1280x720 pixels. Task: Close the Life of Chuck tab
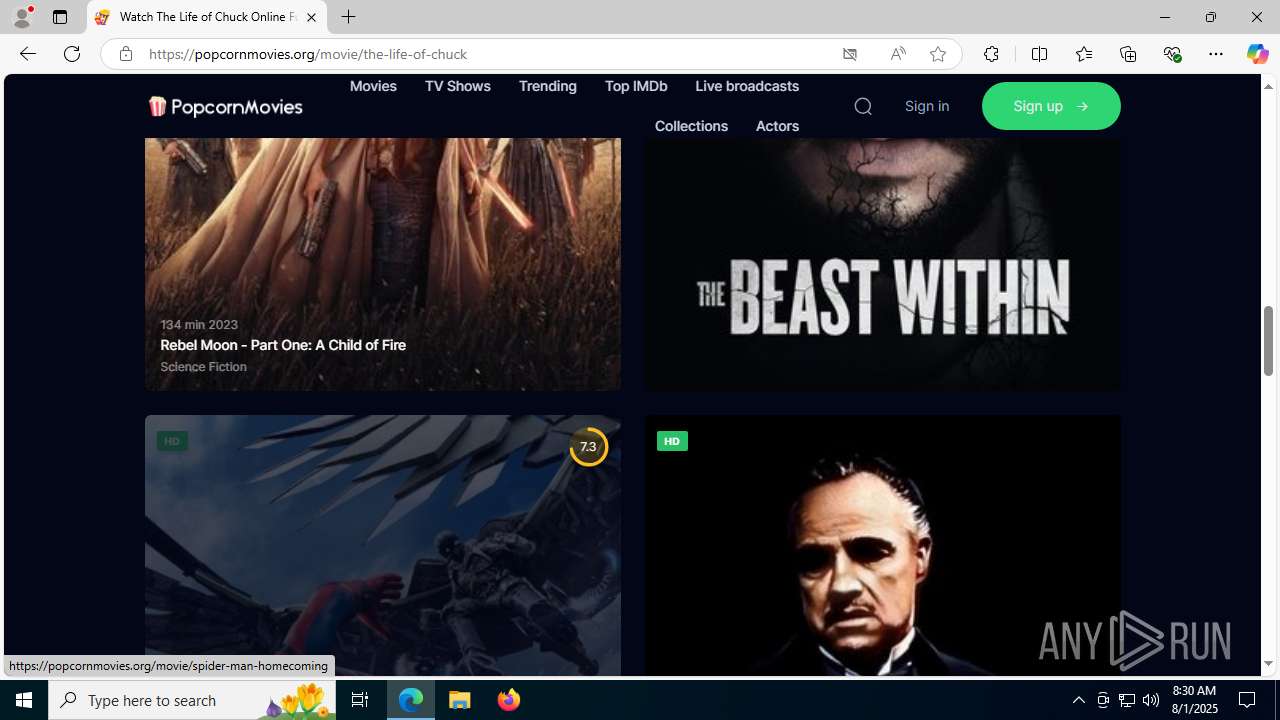[x=311, y=17]
